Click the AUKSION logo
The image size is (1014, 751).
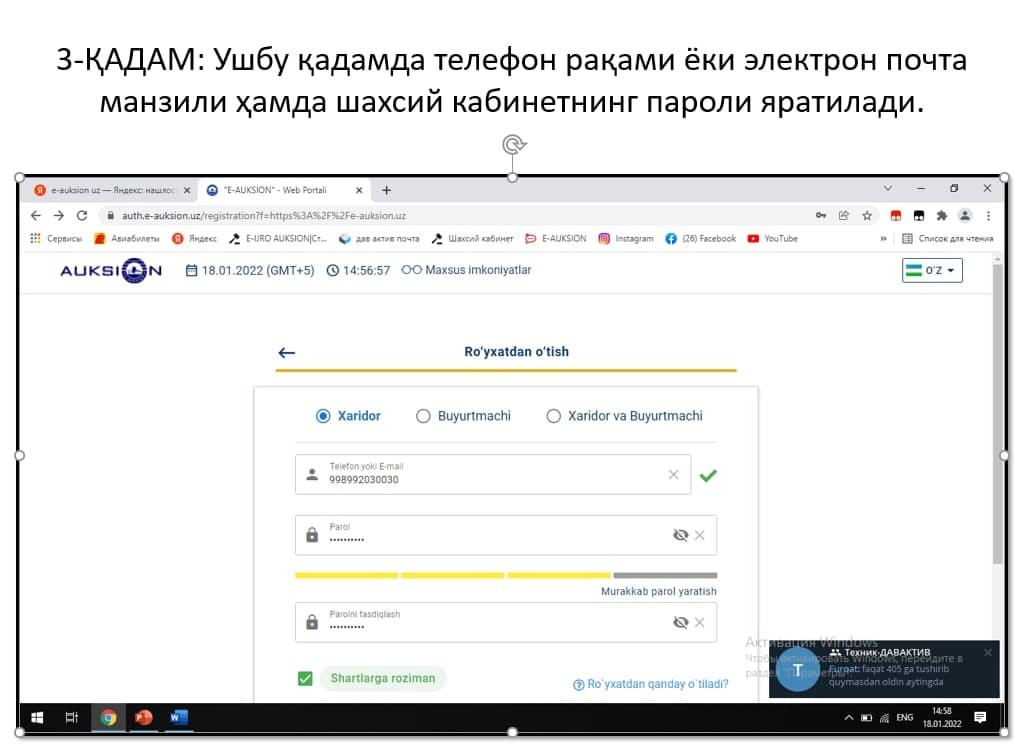[x=111, y=270]
